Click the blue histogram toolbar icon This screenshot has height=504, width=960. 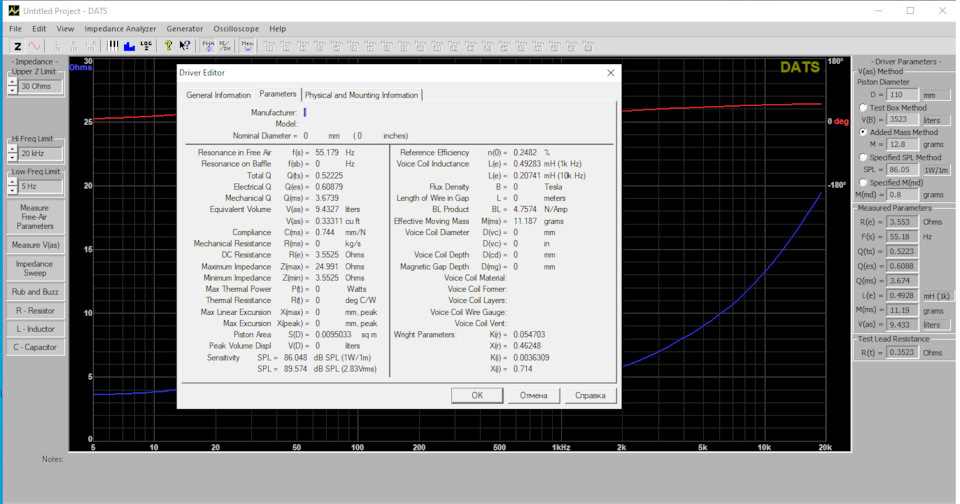pyautogui.click(x=129, y=46)
